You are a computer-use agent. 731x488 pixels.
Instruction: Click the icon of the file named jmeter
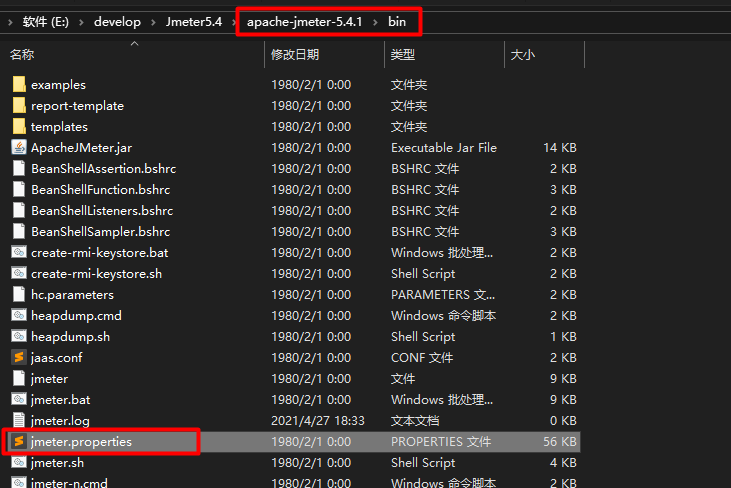point(19,378)
